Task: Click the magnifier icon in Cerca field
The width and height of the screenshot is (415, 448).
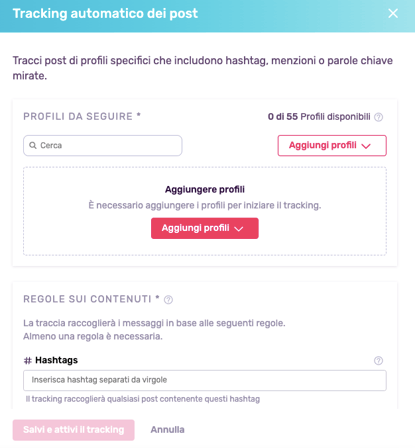Action: point(33,145)
